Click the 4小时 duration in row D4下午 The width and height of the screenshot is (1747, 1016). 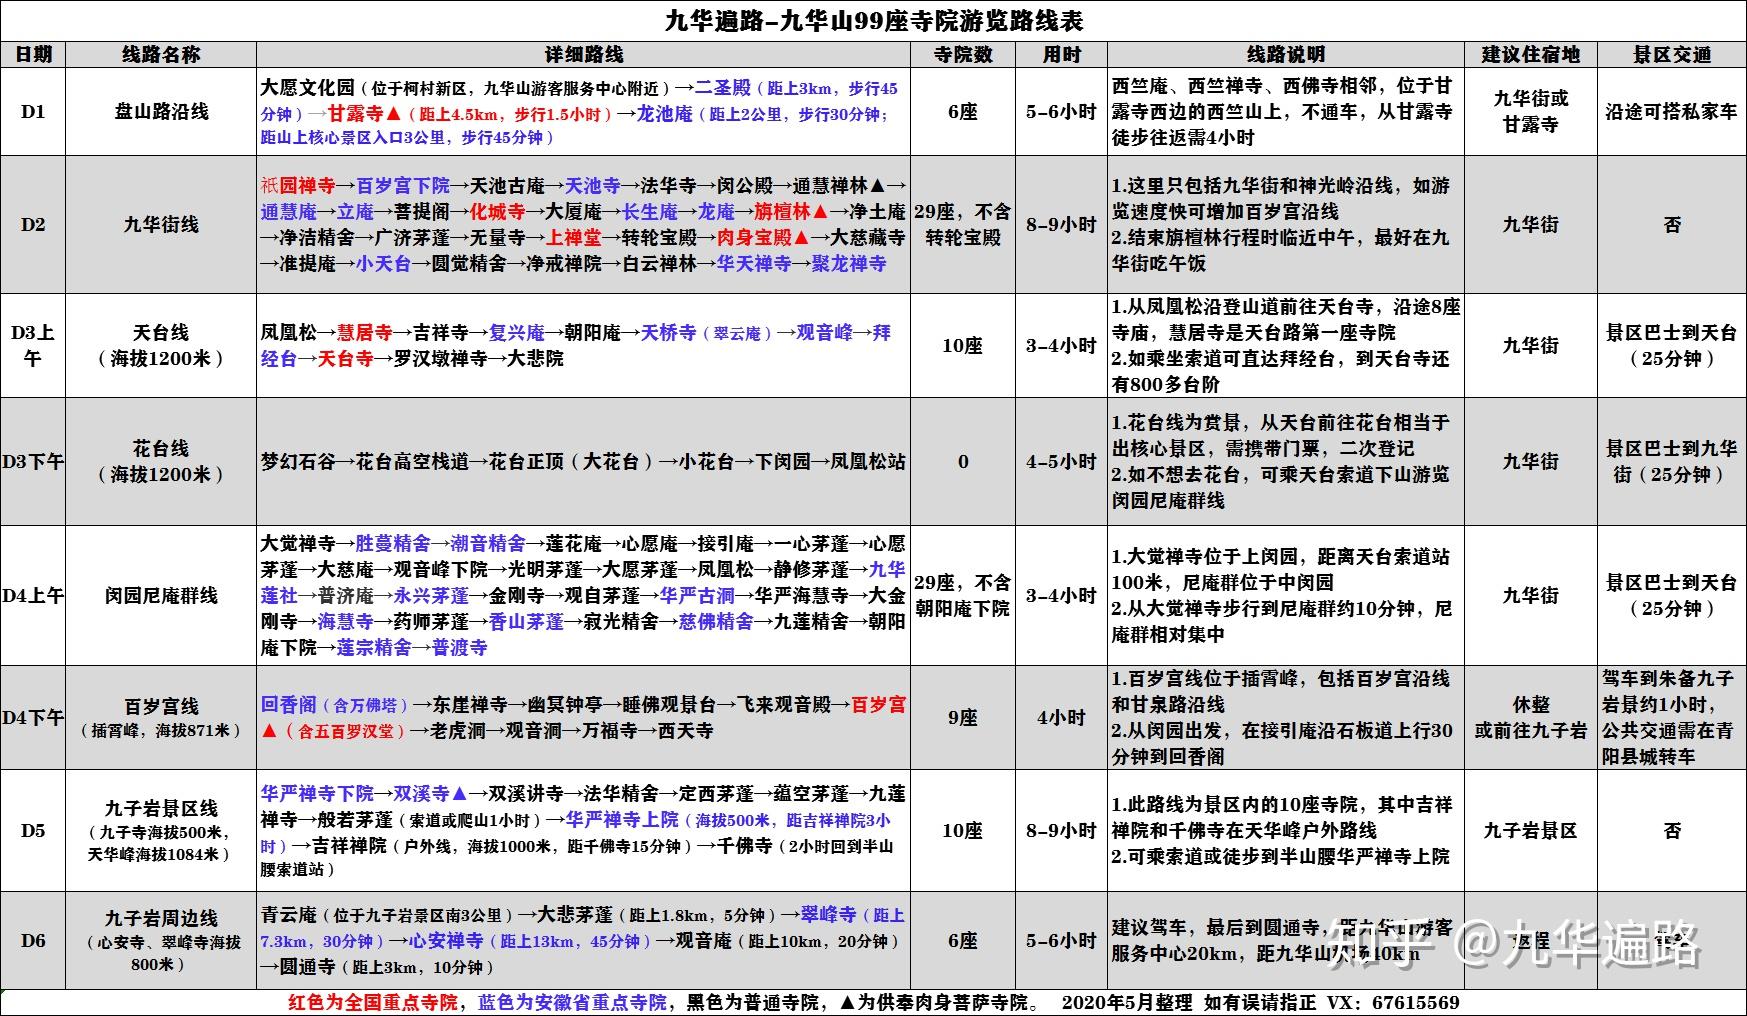click(x=1062, y=717)
